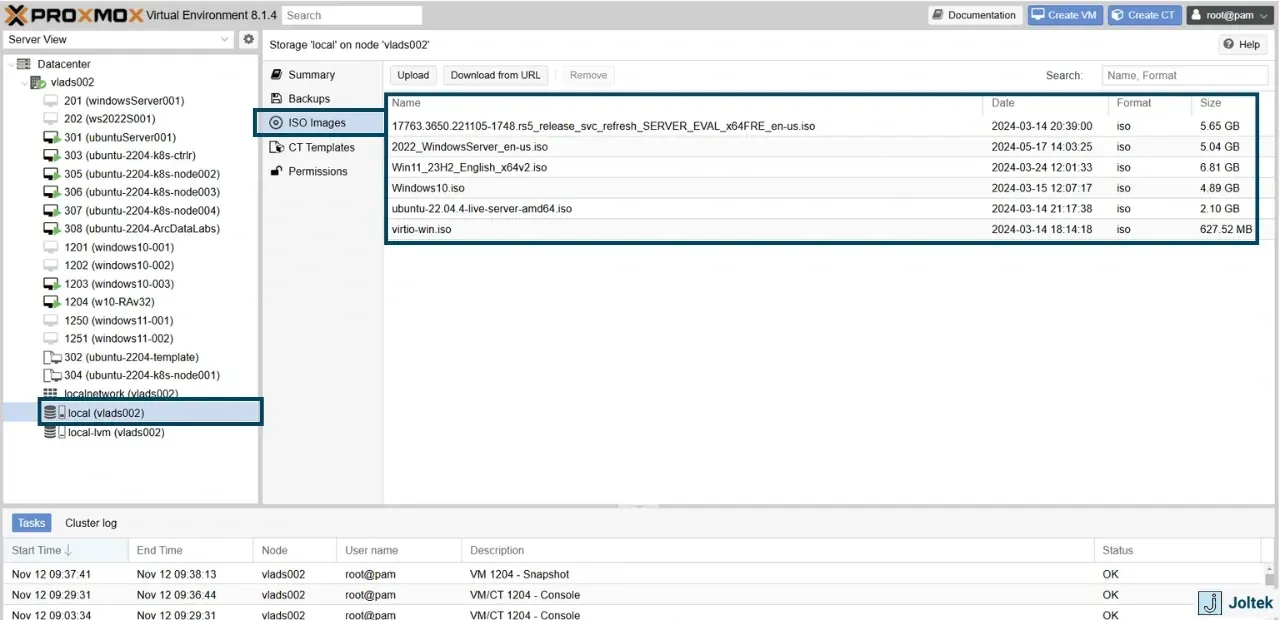Select ubuntu-22.04.4-live-server-amd64.iso
1280x620 pixels.
[x=821, y=209]
